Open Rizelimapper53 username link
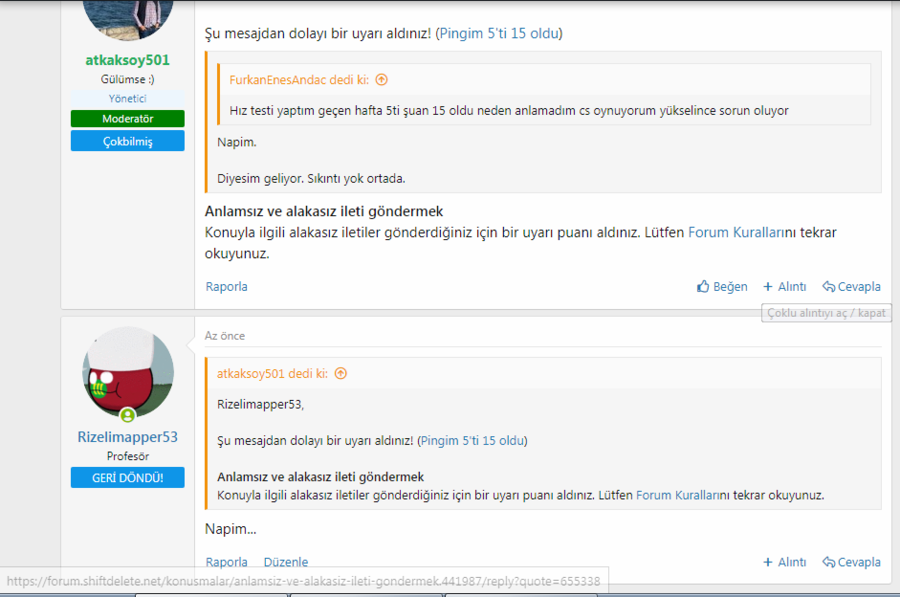Screen dimensions: 900x597 (127, 437)
